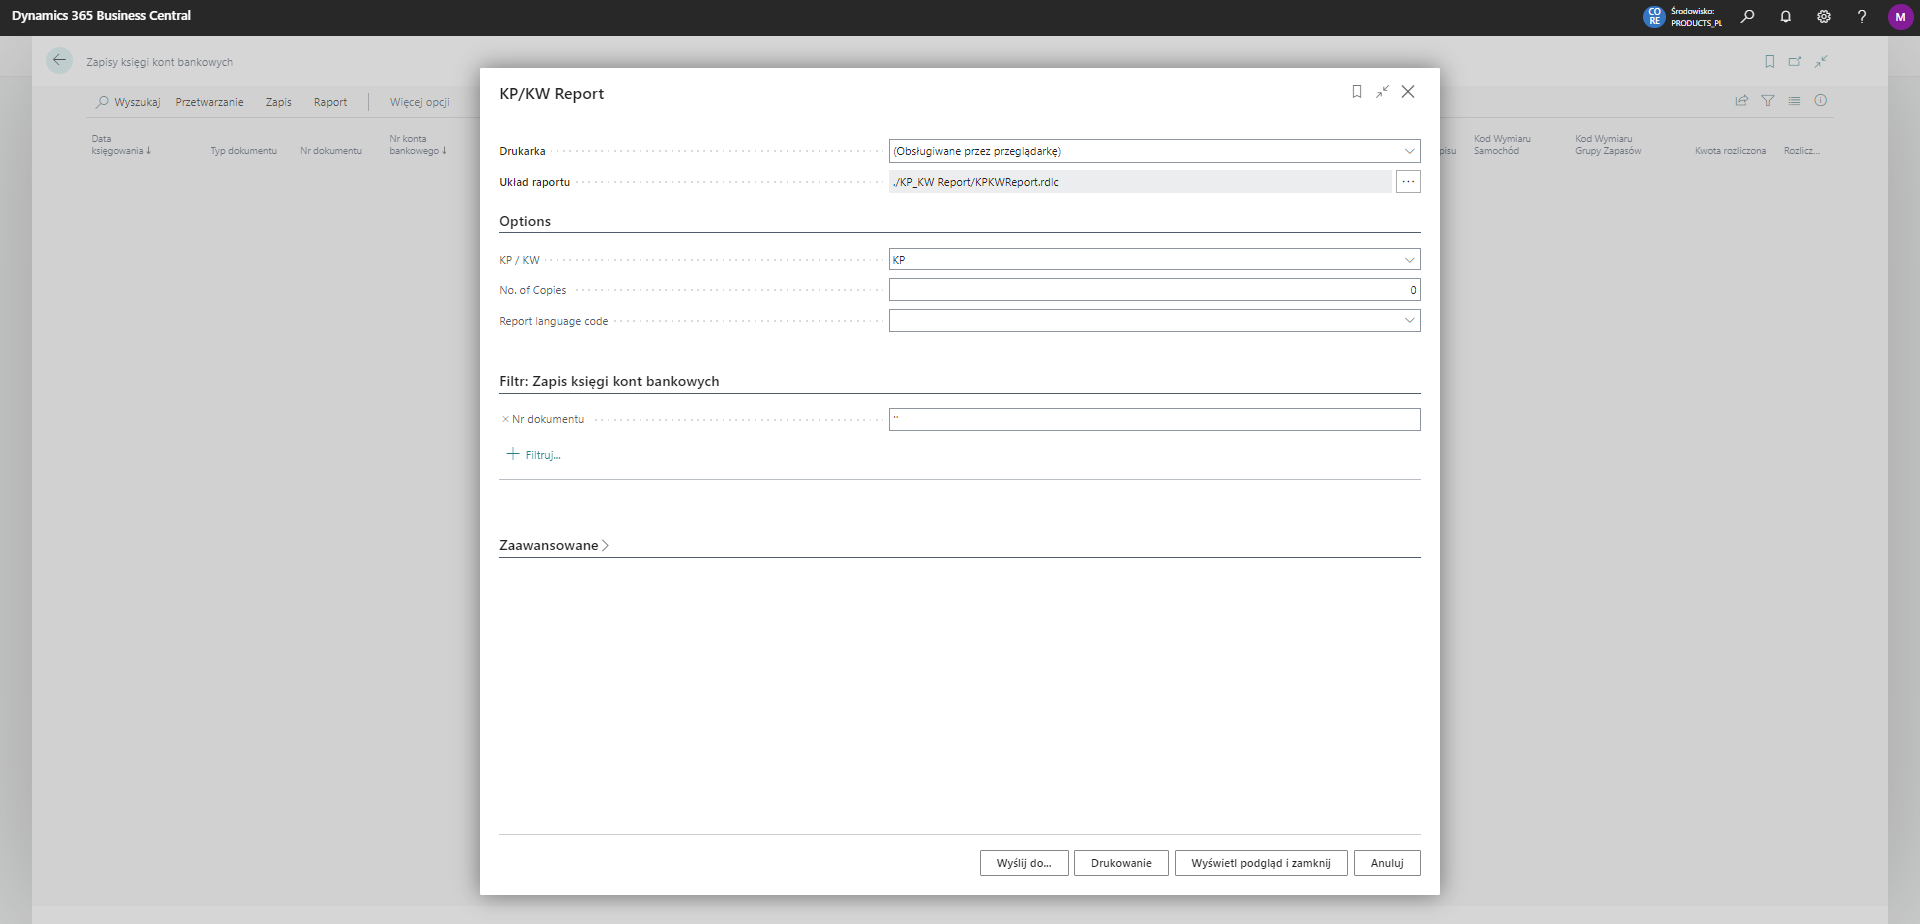Click the Anuluj button
The width and height of the screenshot is (1920, 924).
[1386, 863]
